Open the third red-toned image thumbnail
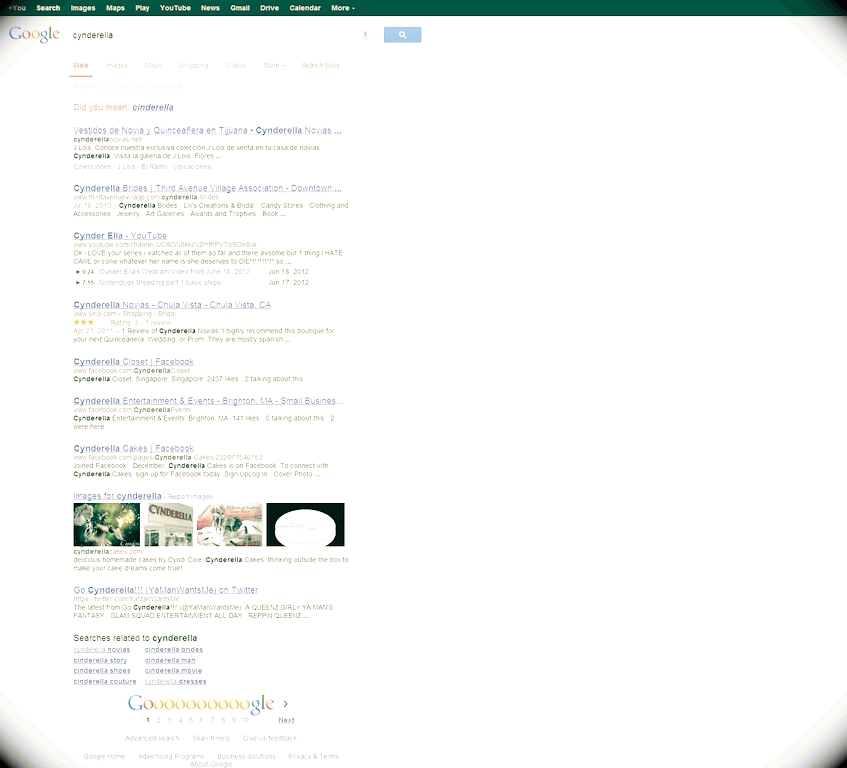This screenshot has height=768, width=847. 230,524
